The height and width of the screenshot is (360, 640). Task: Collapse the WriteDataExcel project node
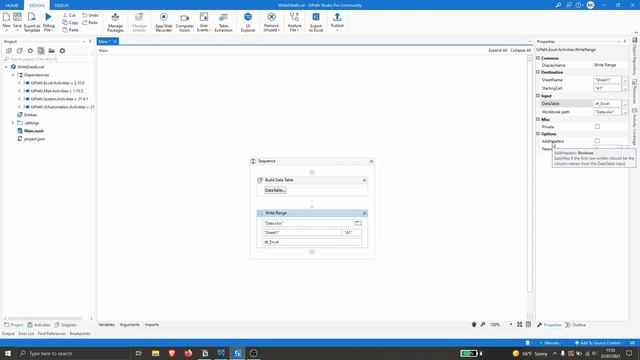(x=6, y=67)
